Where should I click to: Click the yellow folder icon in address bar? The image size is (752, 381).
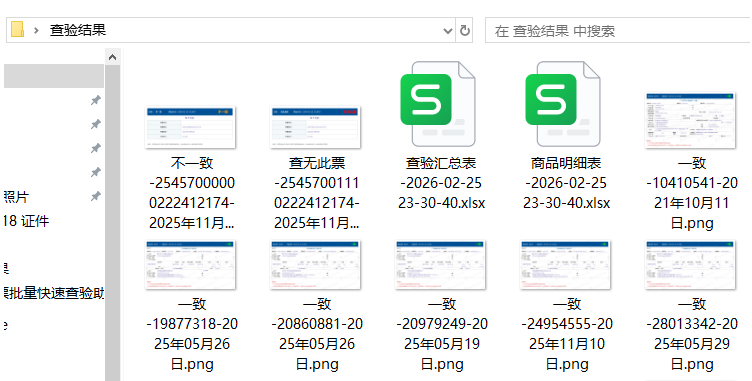click(17, 29)
